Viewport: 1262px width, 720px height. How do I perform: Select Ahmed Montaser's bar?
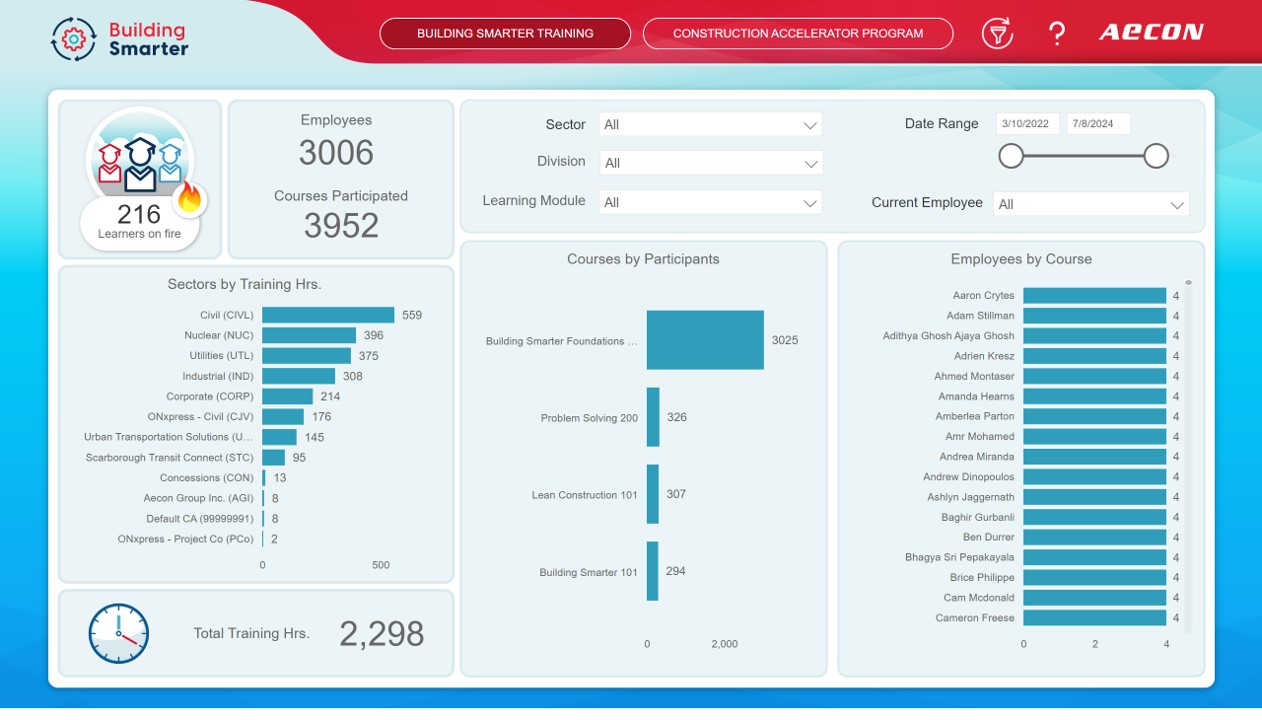point(1094,376)
